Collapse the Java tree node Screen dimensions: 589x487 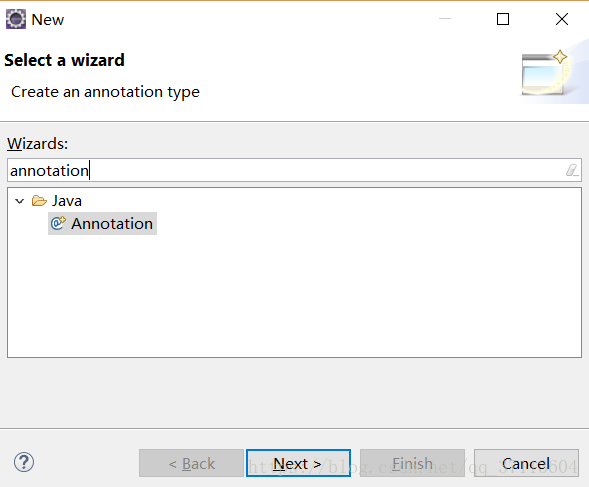[20, 201]
